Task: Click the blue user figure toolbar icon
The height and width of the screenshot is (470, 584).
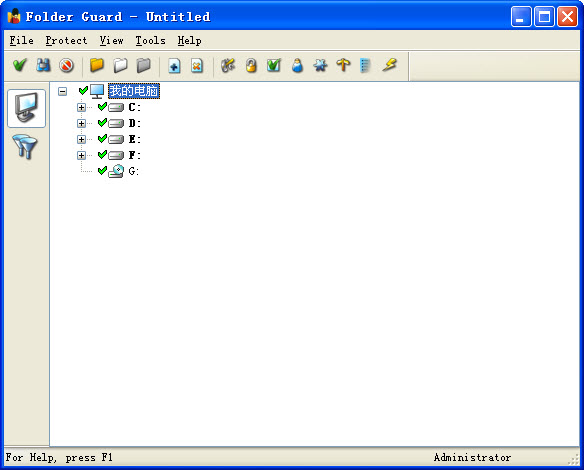Action: (297, 66)
